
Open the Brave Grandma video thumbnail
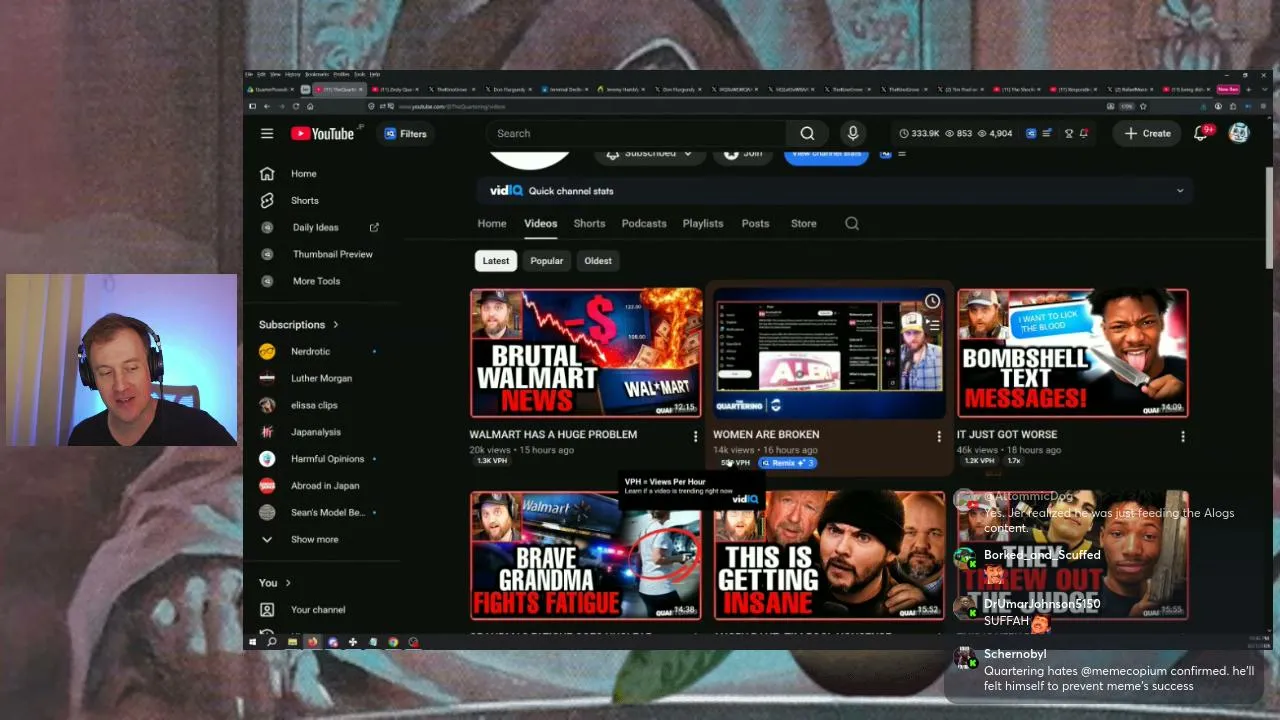(586, 555)
